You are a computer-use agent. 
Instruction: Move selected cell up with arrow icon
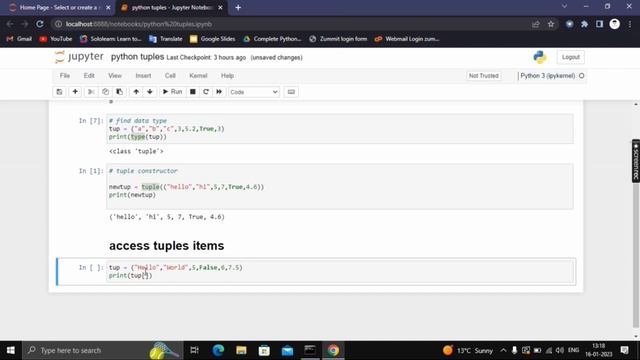pos(136,92)
